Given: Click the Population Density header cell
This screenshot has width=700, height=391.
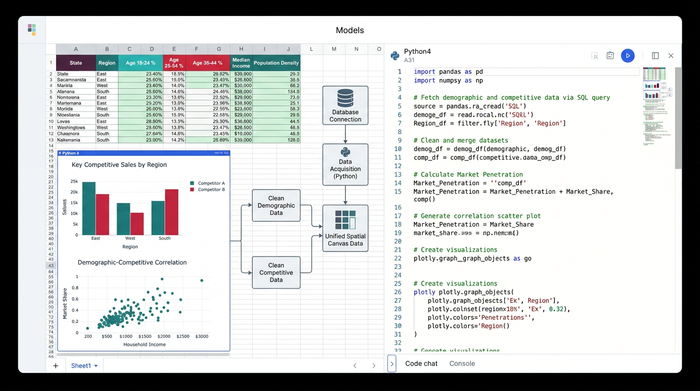Looking at the screenshot, I should (x=276, y=63).
